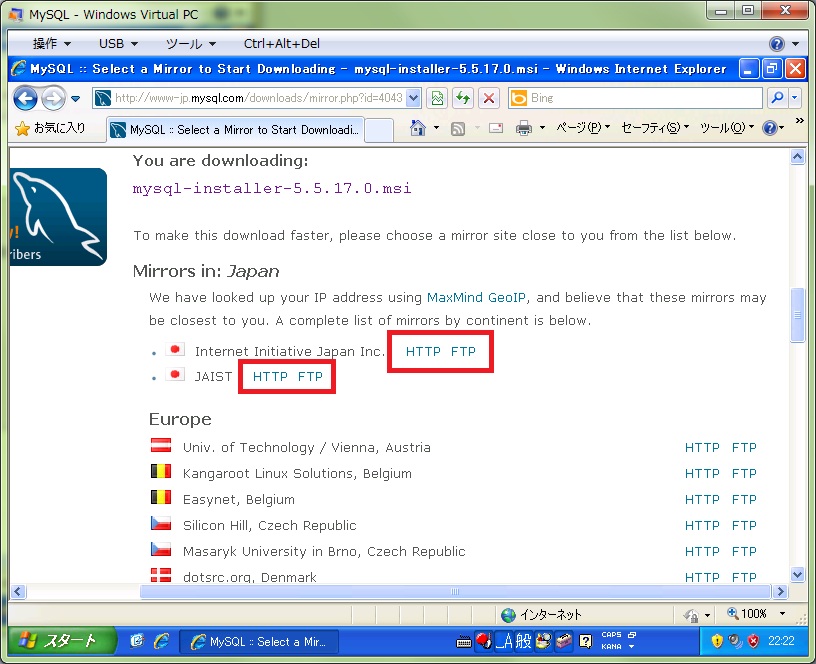Click HTTP link for Masaryk University in Brno
The width and height of the screenshot is (816, 664).
702,552
